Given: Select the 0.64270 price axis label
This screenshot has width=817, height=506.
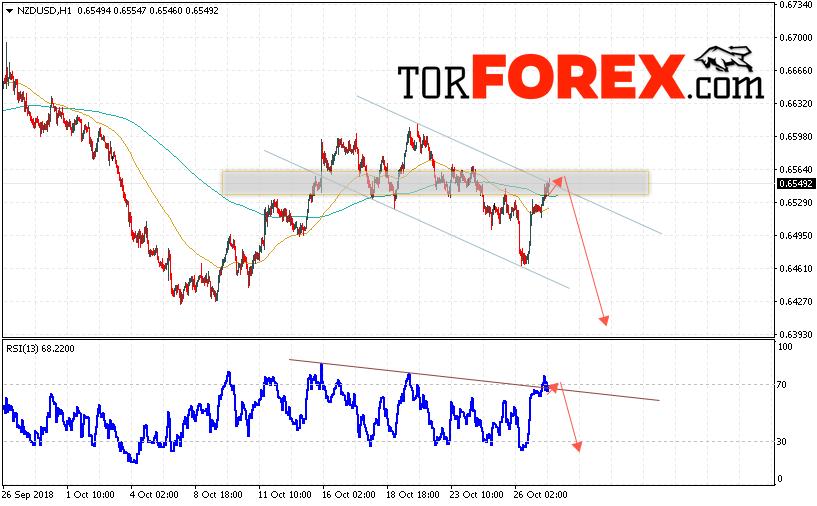Looking at the screenshot, I should (x=796, y=301).
